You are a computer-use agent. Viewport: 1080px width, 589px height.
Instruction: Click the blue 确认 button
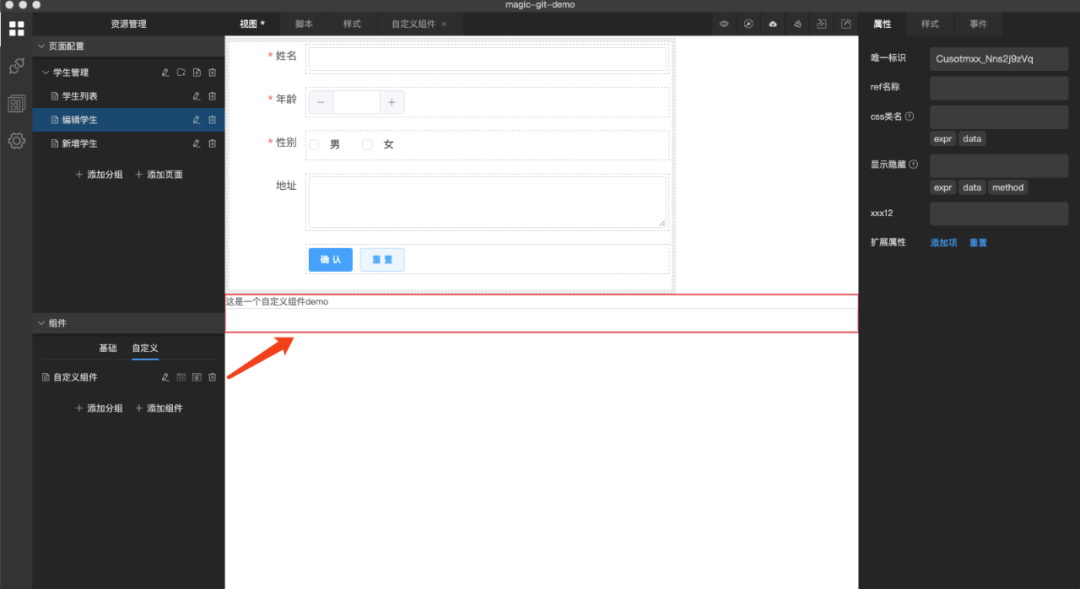pyautogui.click(x=331, y=260)
